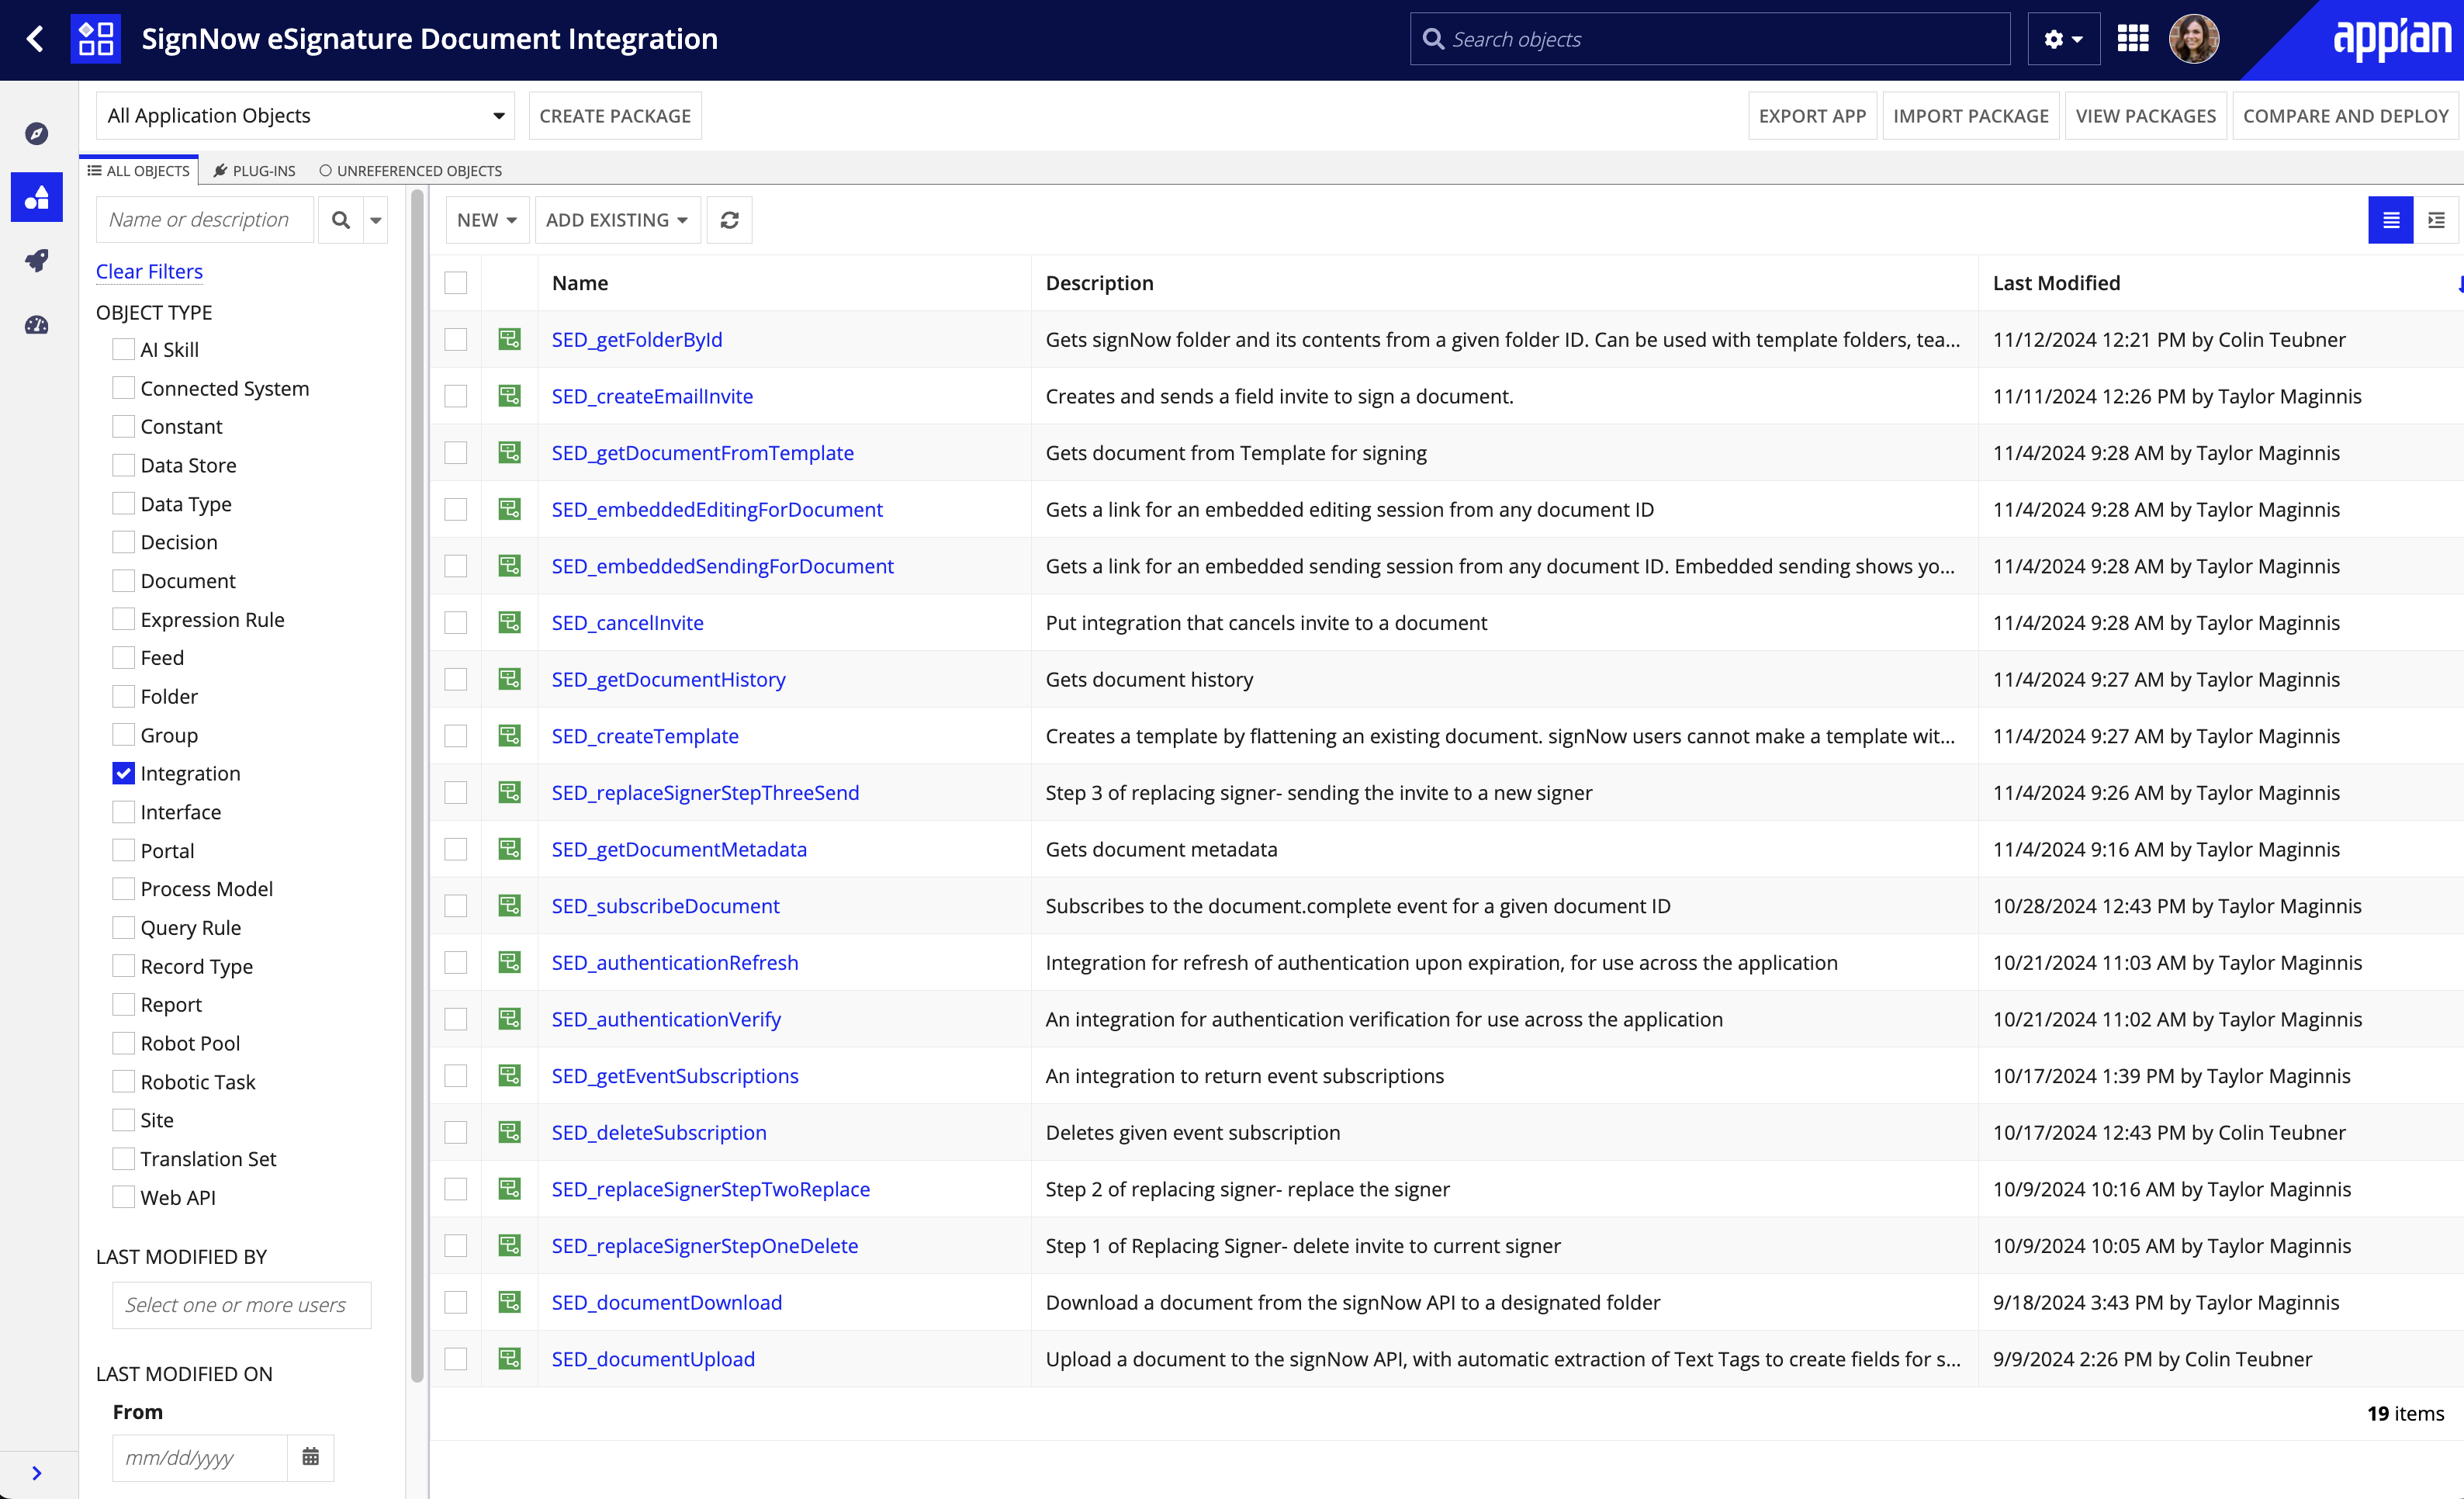Open the settings dropdown caret
Screen dimensions: 2464x1499
2077,39
